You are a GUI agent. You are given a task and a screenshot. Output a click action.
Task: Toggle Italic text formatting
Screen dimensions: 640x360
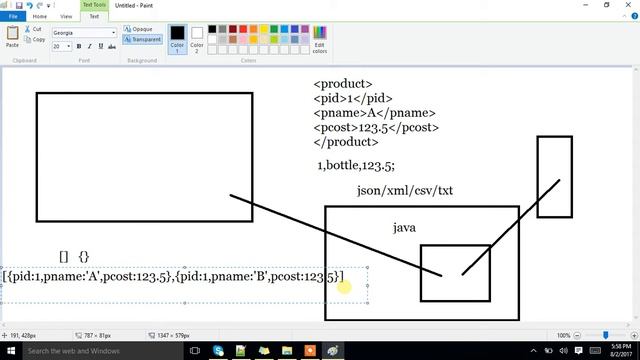click(89, 47)
